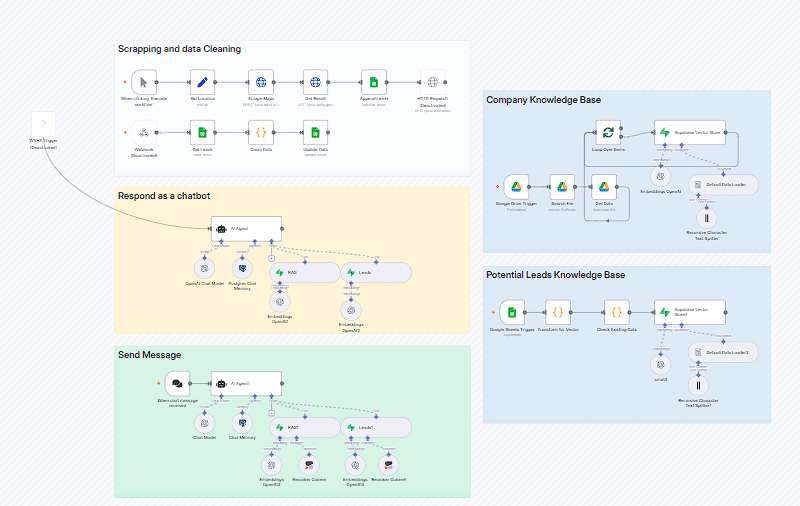This screenshot has height=506, width=800.
Task: Click the Google Drive Trigger node
Action: point(517,186)
